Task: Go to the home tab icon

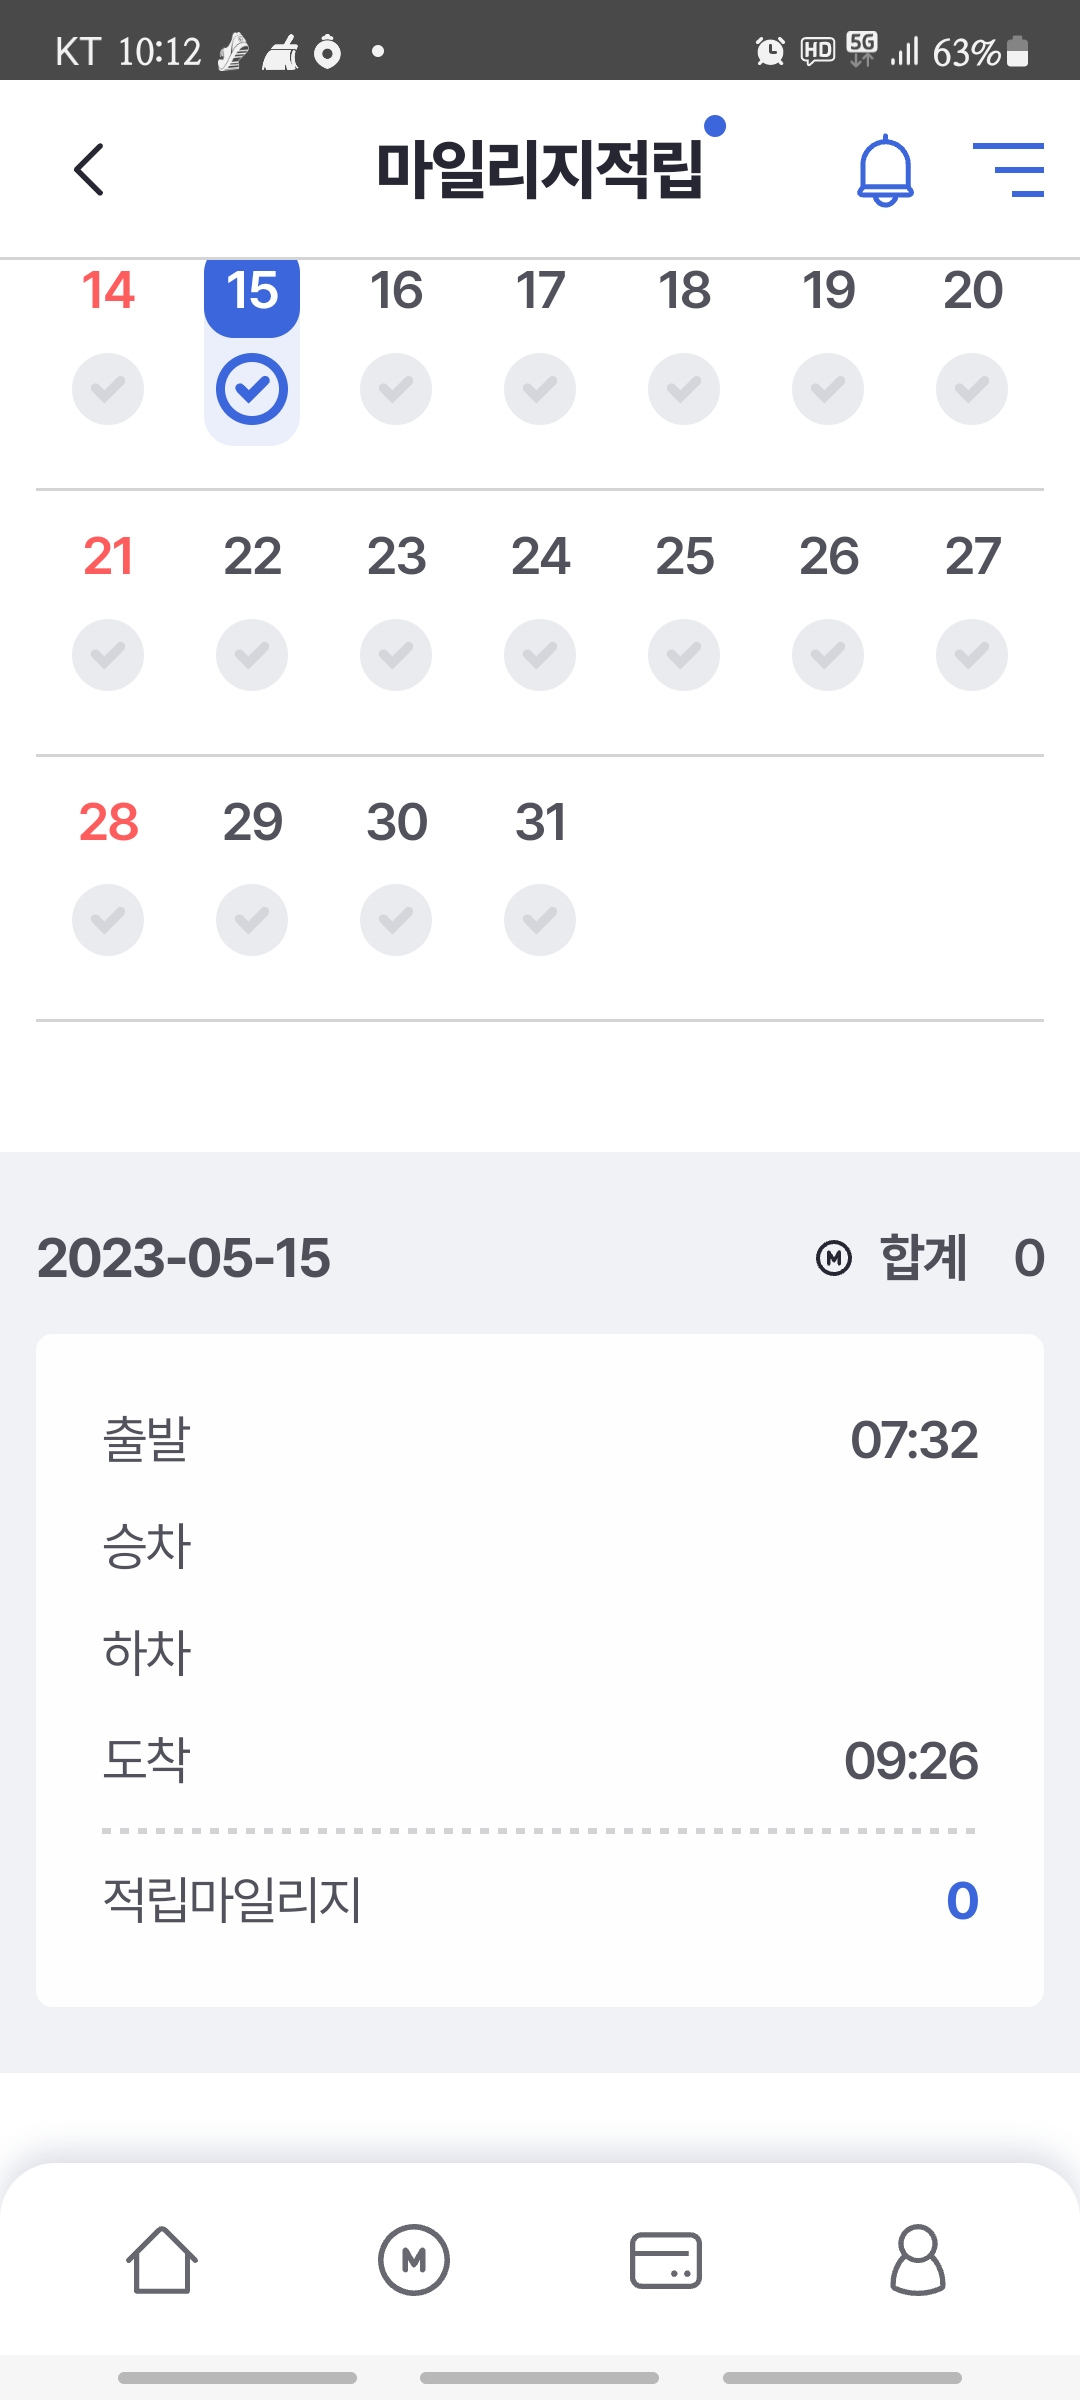Action: (162, 2259)
